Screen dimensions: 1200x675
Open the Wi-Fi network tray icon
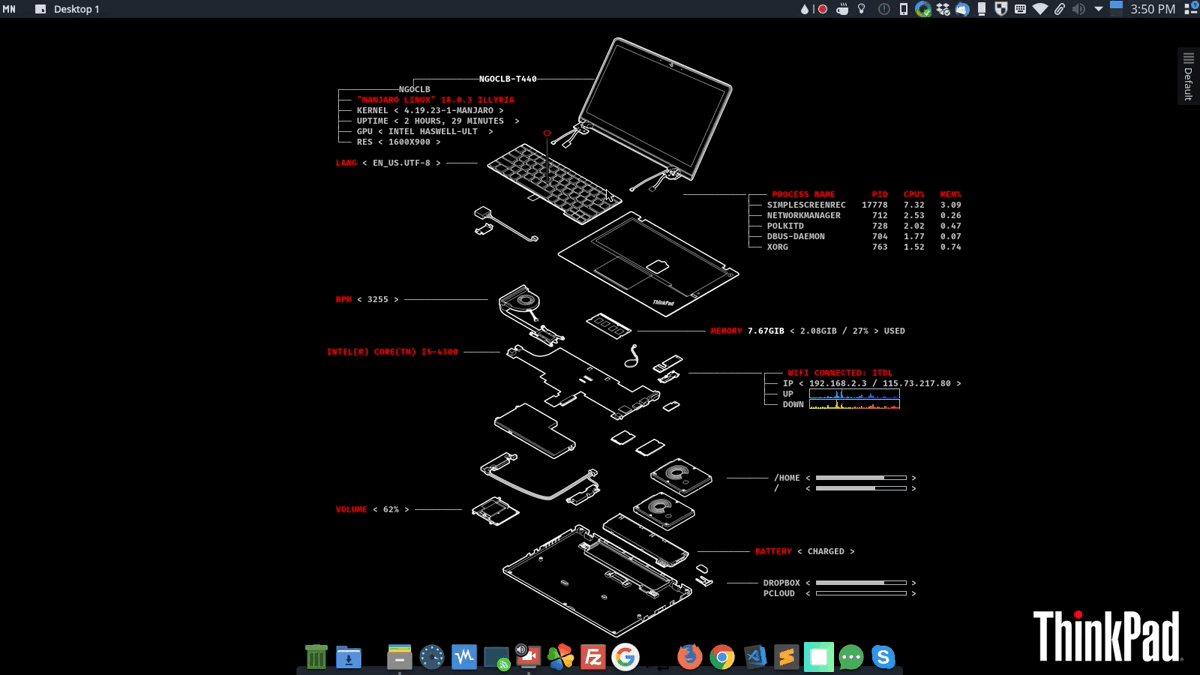click(1040, 9)
